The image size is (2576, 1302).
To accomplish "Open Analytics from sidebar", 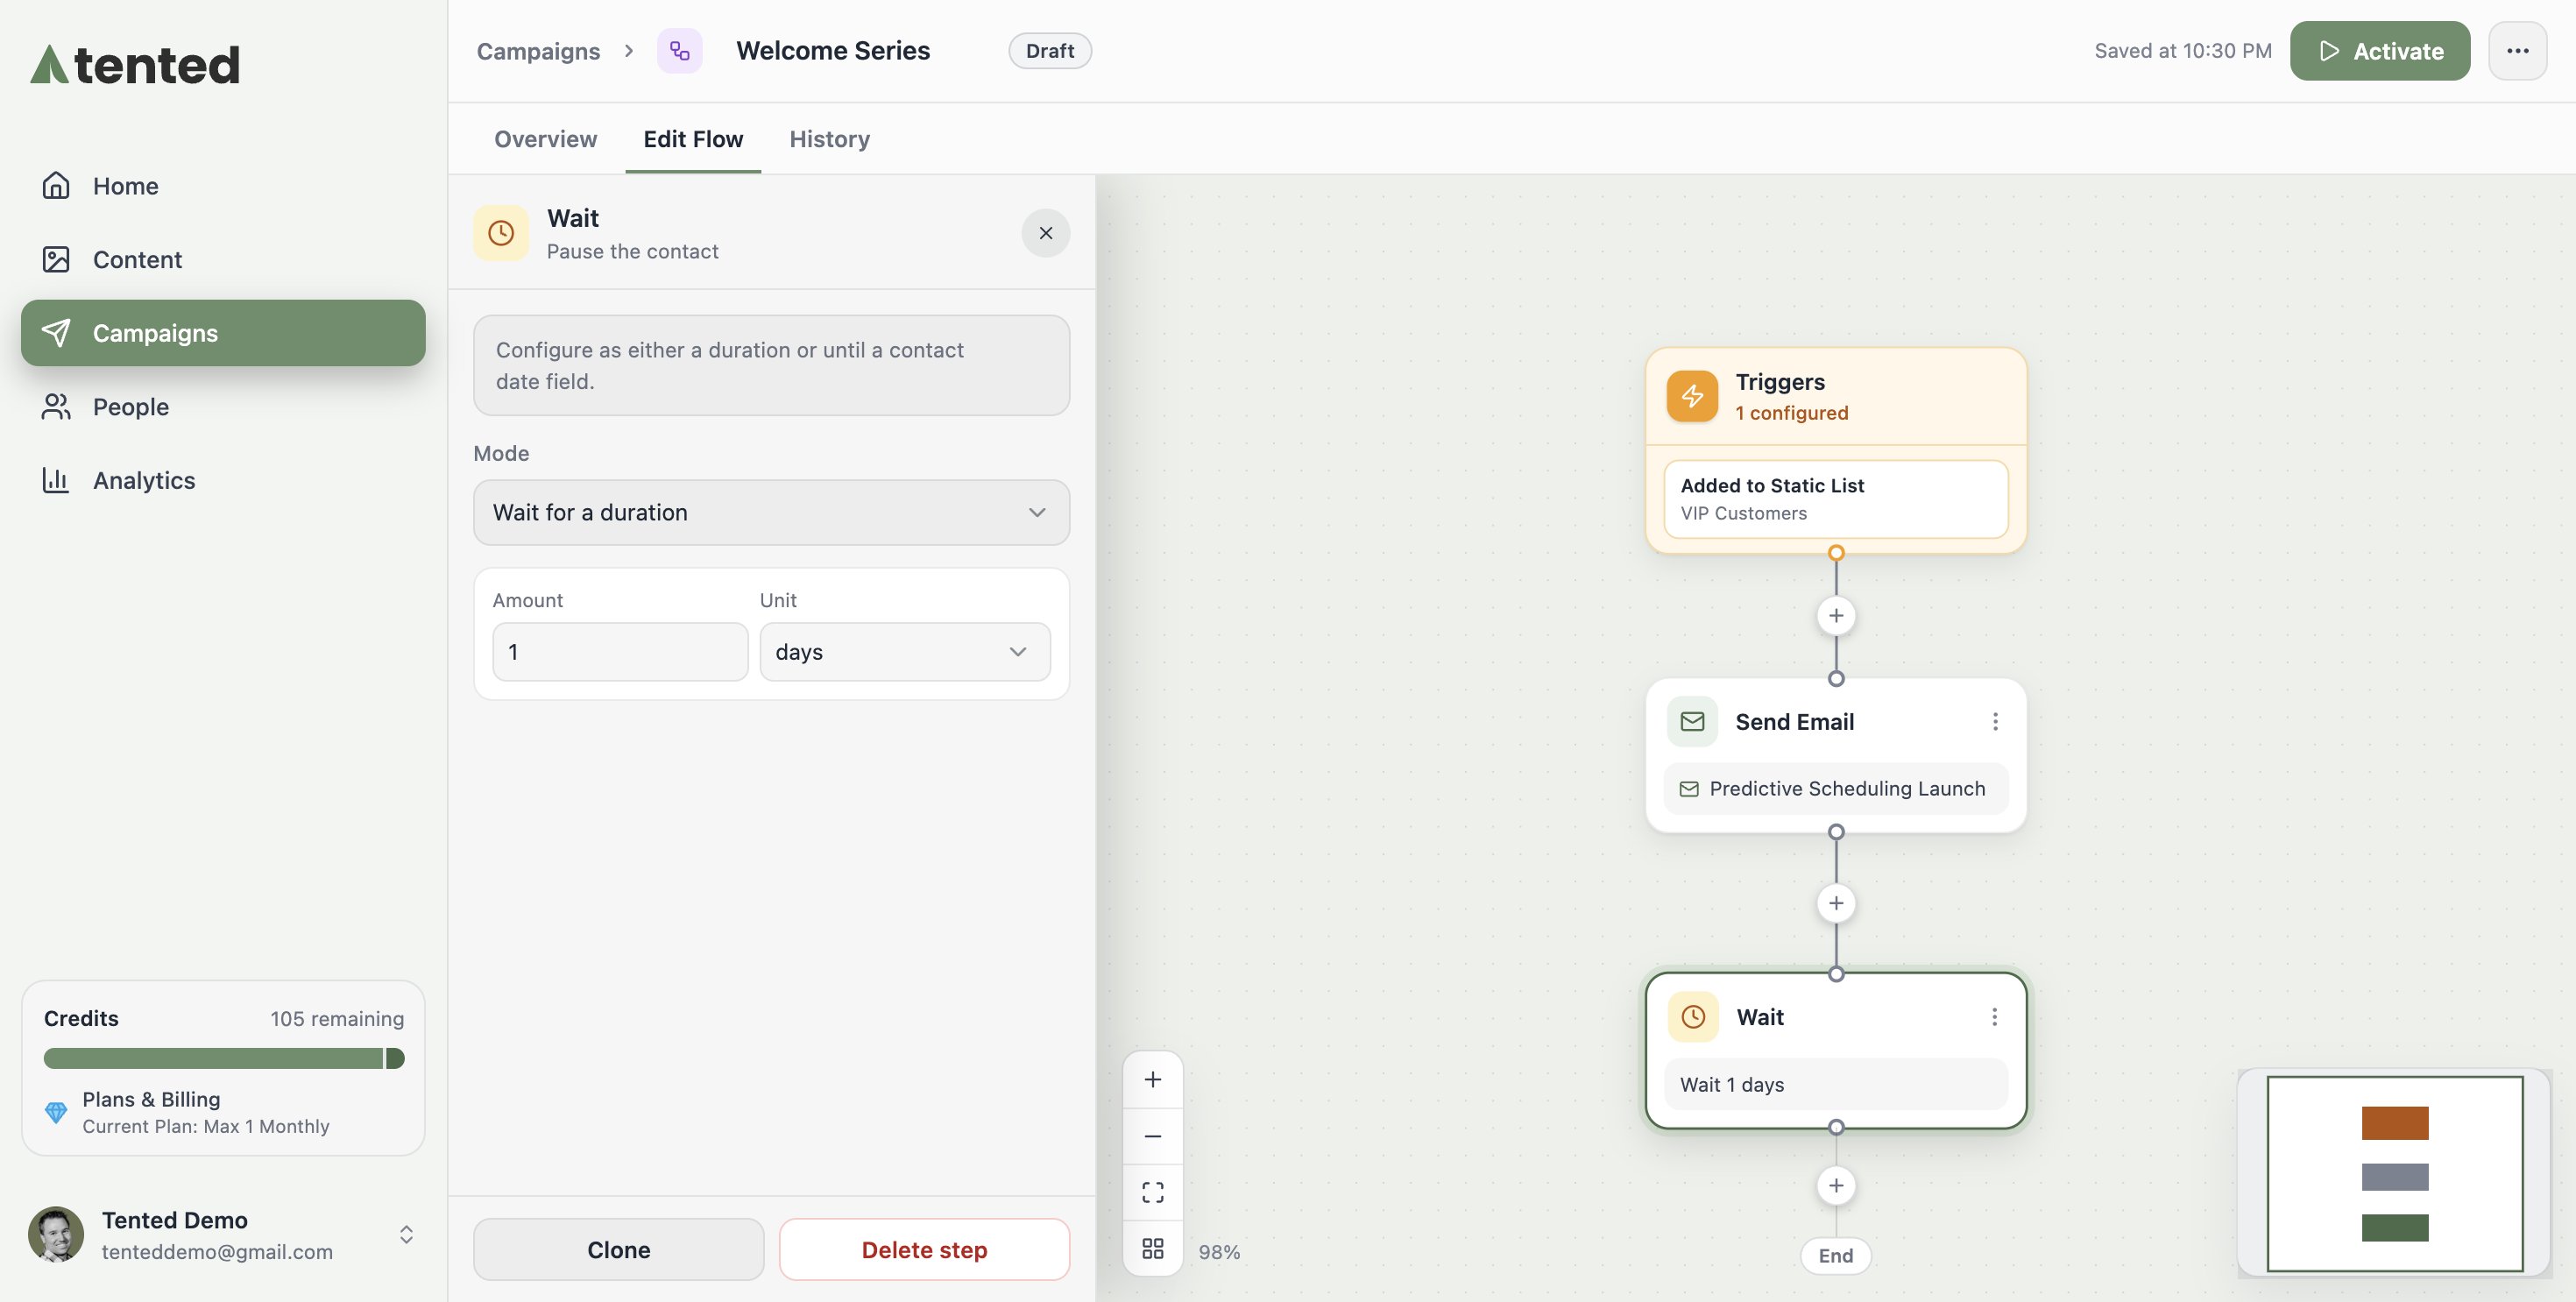I will 223,480.
